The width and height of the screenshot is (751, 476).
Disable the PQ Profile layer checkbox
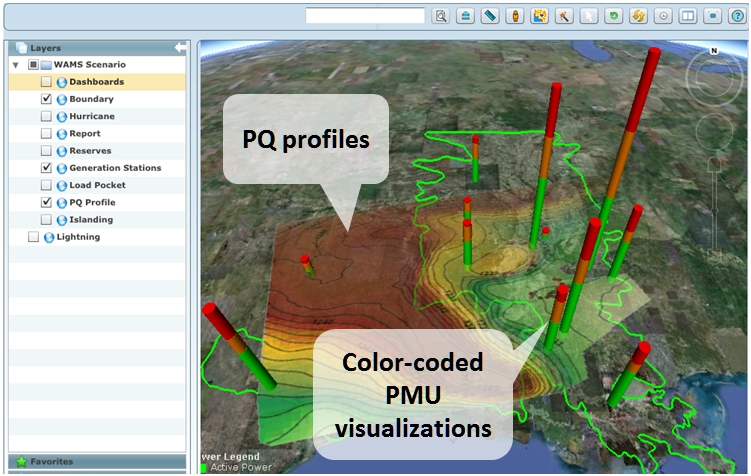tap(46, 202)
